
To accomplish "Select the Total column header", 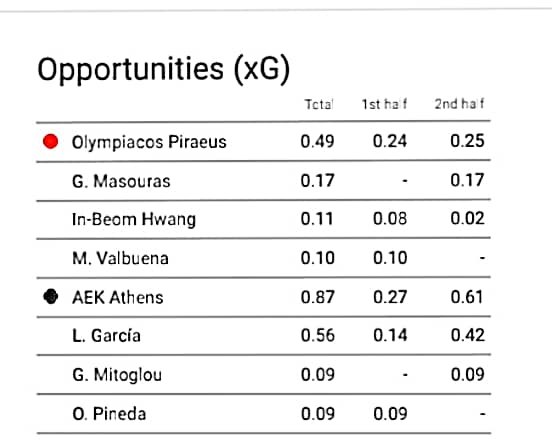I will [x=319, y=104].
